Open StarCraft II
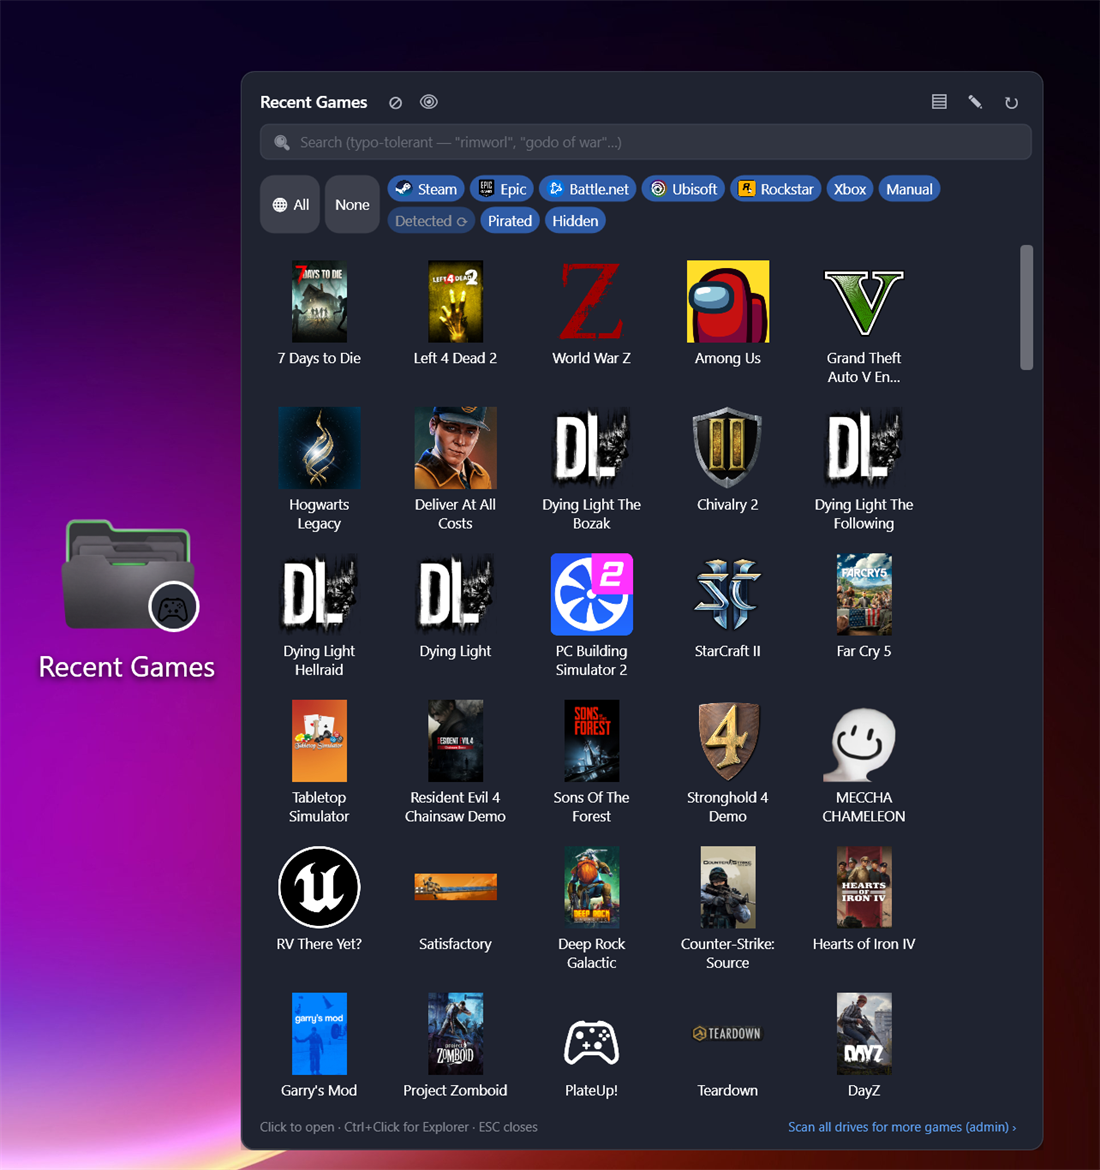 [728, 595]
